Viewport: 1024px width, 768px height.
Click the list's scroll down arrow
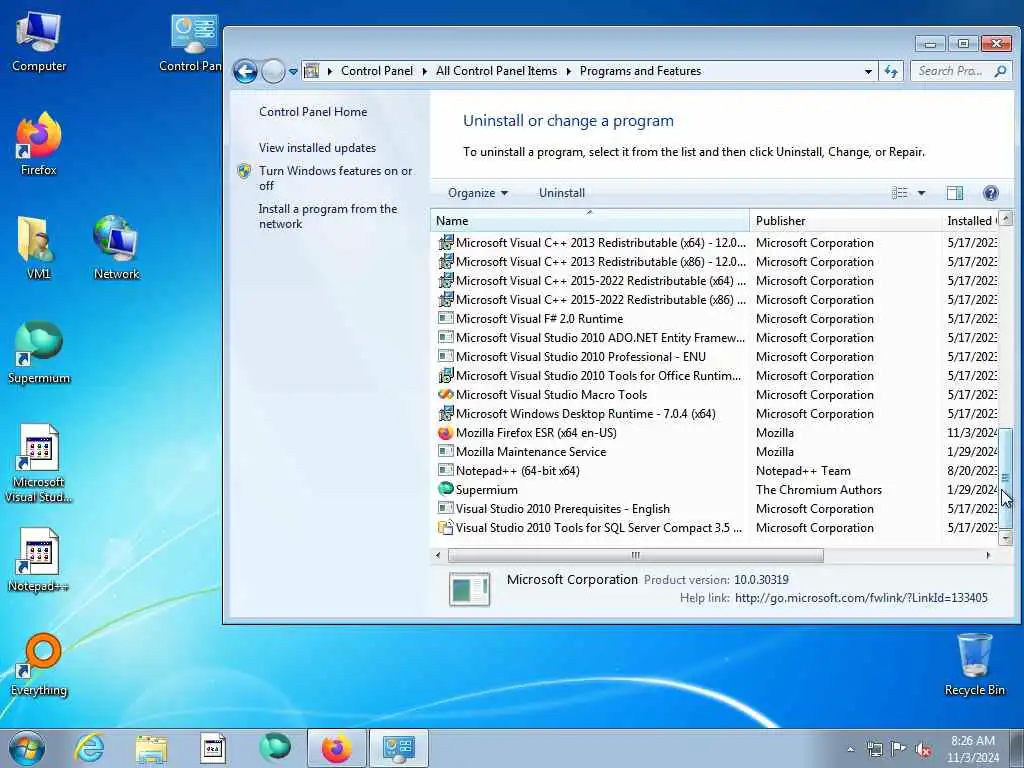[x=1006, y=538]
